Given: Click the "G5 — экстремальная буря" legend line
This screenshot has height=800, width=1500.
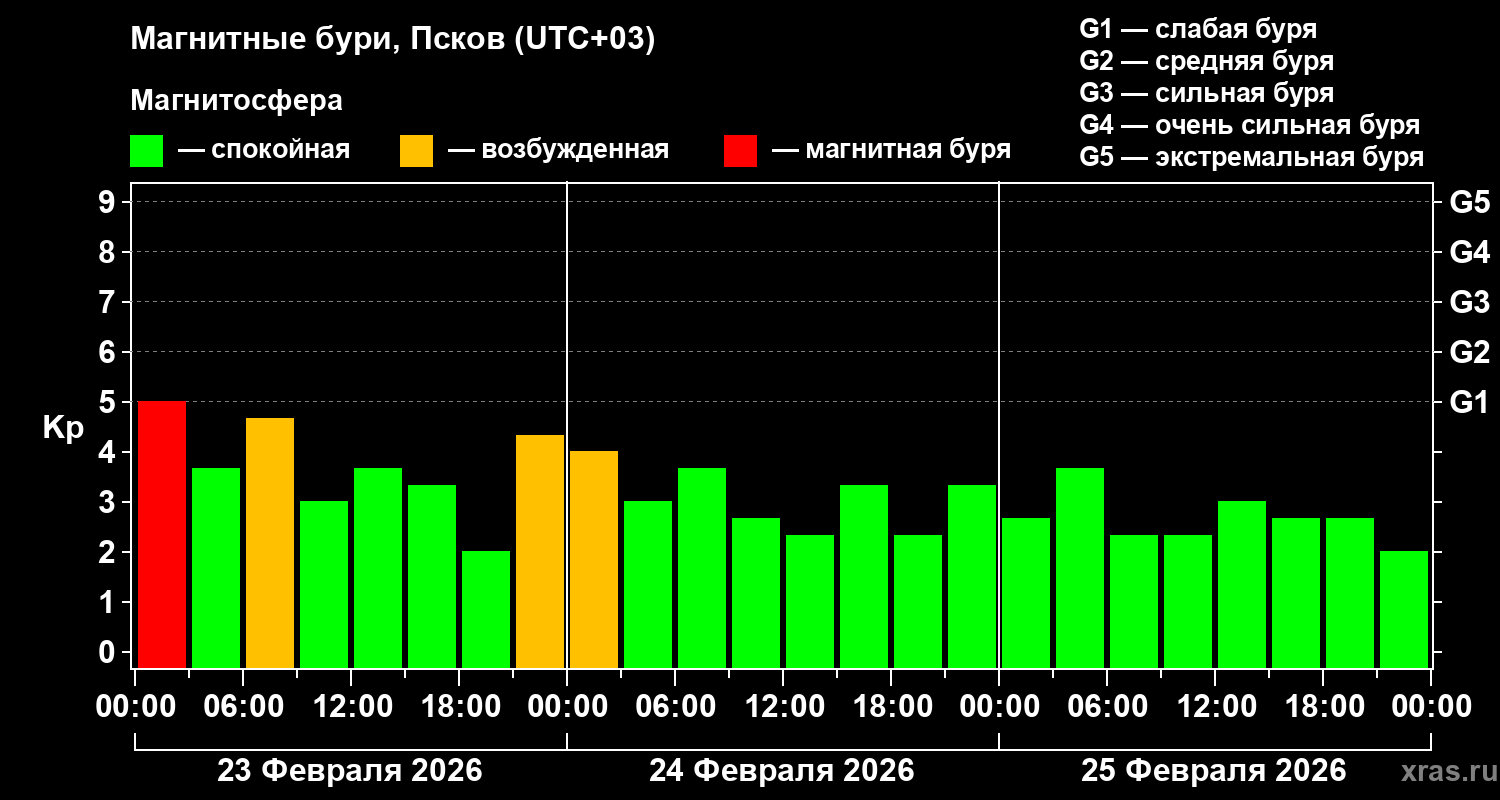Looking at the screenshot, I should pos(1251,158).
